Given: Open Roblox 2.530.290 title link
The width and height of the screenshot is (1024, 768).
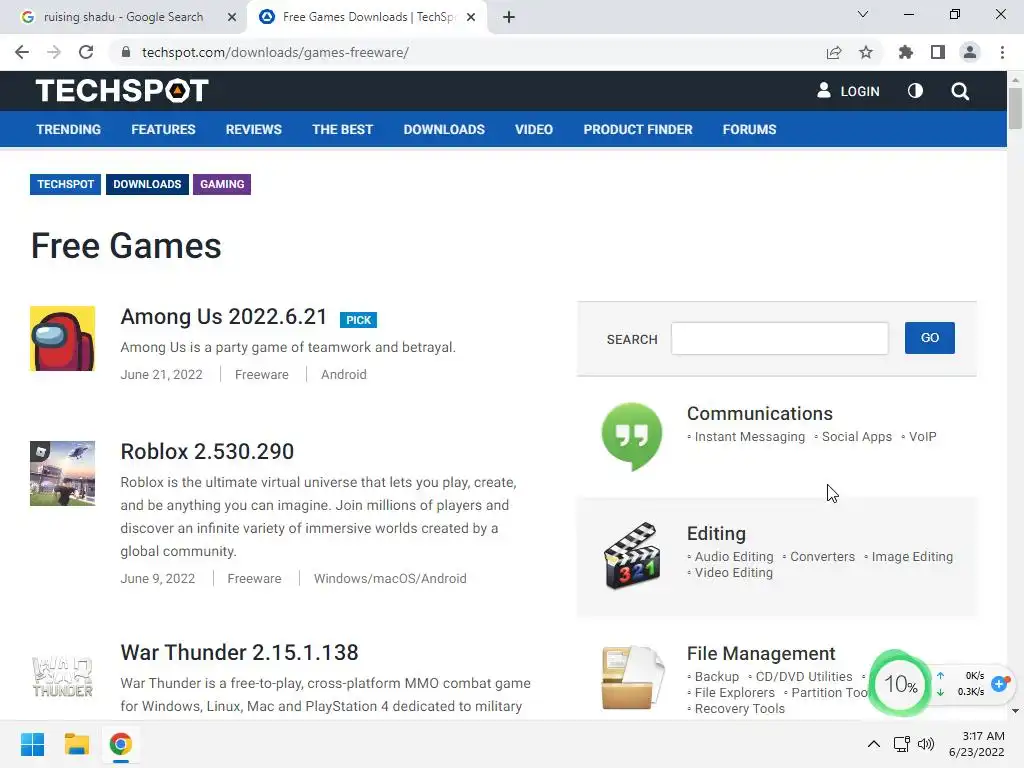Looking at the screenshot, I should click(x=207, y=451).
